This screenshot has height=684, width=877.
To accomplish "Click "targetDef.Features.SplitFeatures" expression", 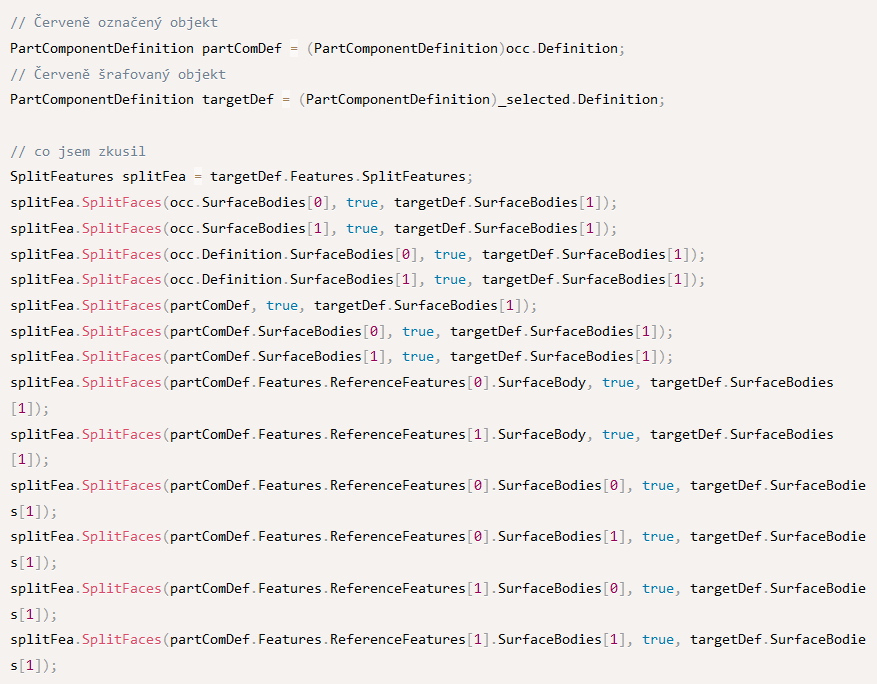I will coord(338,176).
